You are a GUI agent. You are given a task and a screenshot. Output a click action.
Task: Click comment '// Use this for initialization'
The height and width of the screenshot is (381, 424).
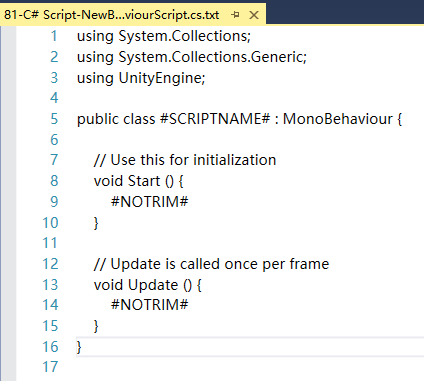[185, 160]
